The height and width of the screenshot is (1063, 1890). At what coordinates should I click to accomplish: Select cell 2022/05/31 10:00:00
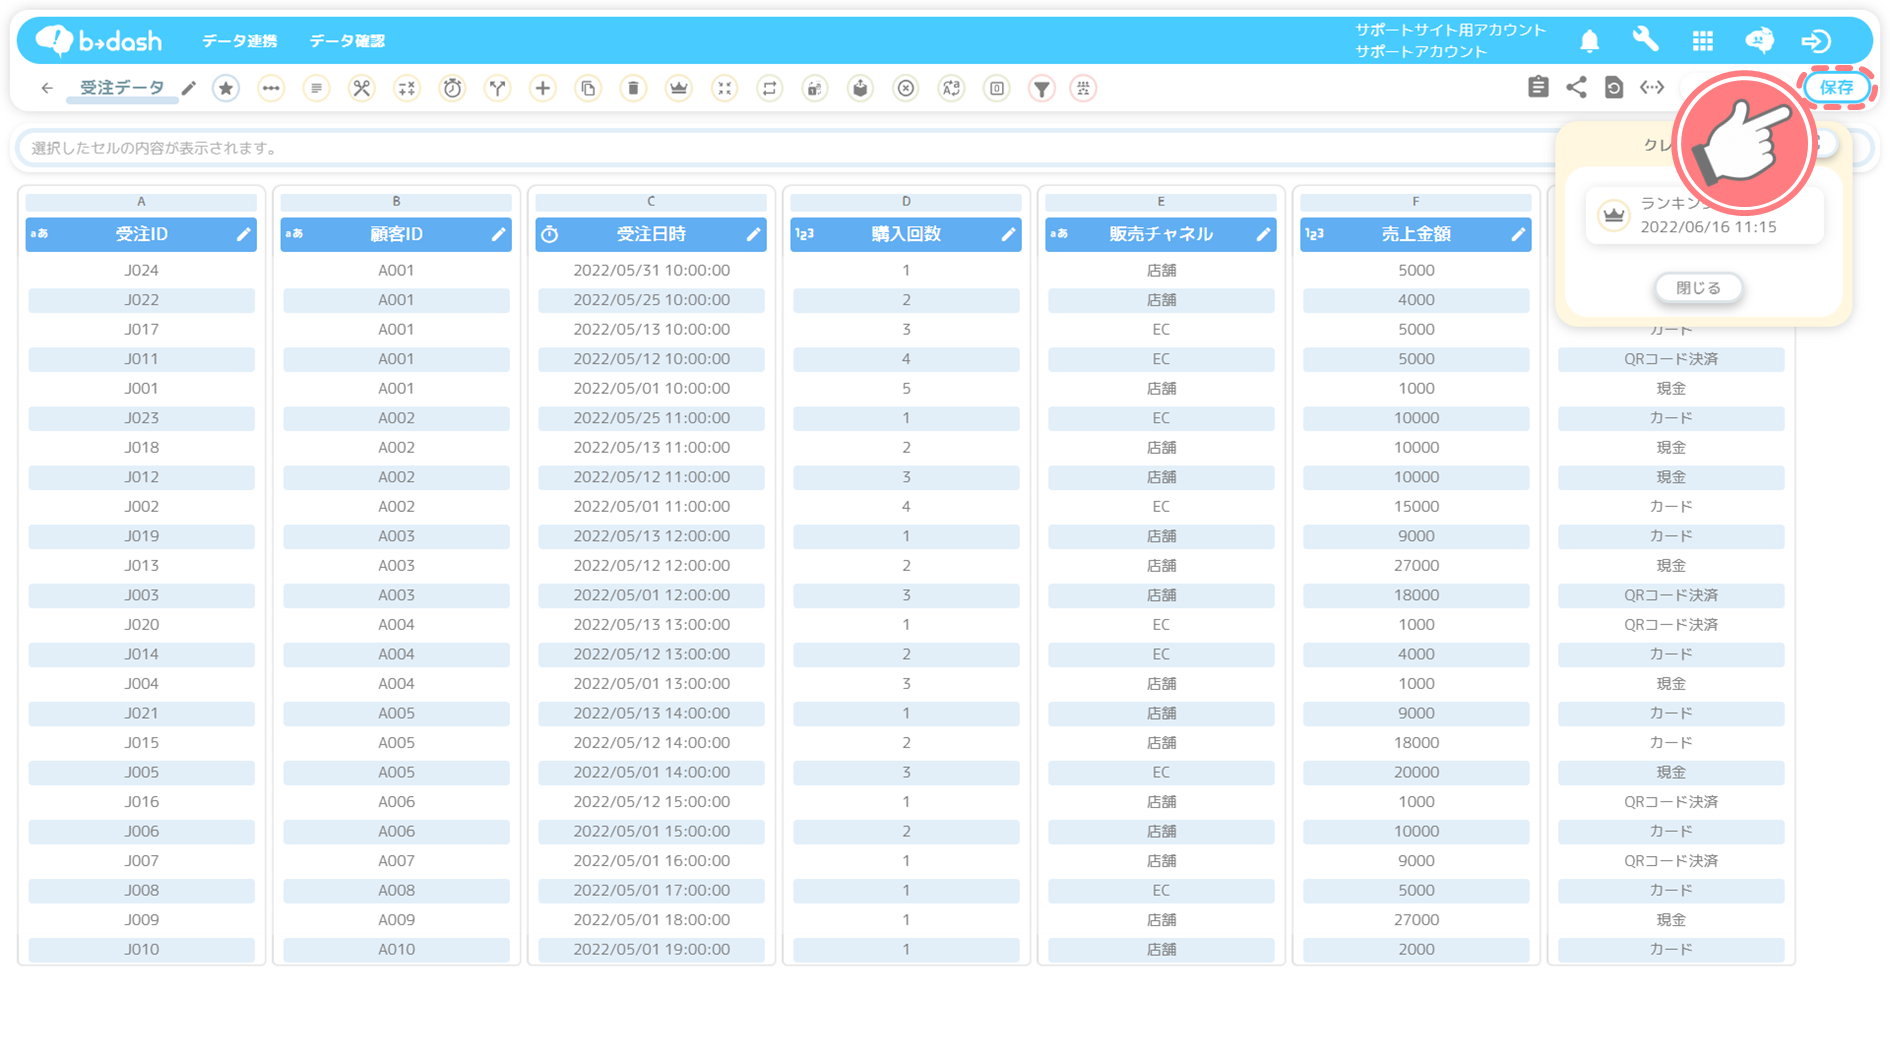click(x=651, y=270)
